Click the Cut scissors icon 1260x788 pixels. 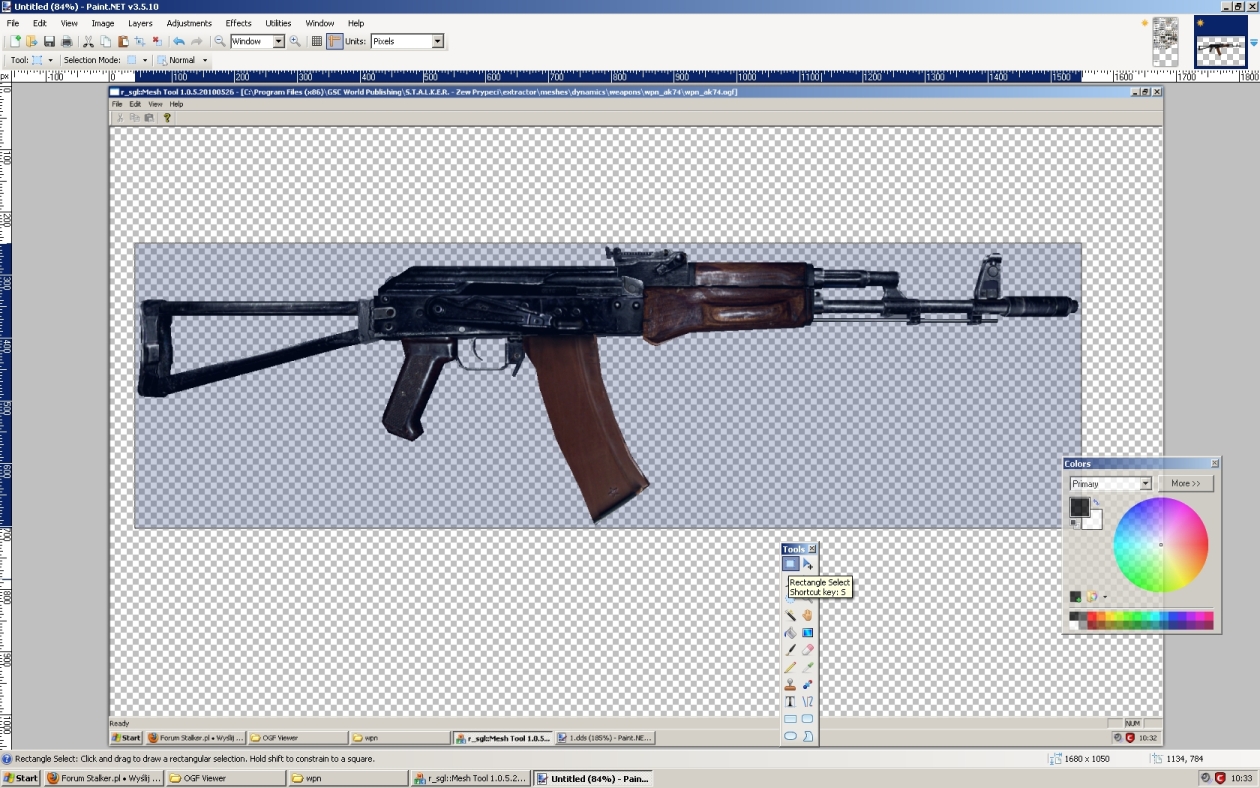(x=88, y=41)
